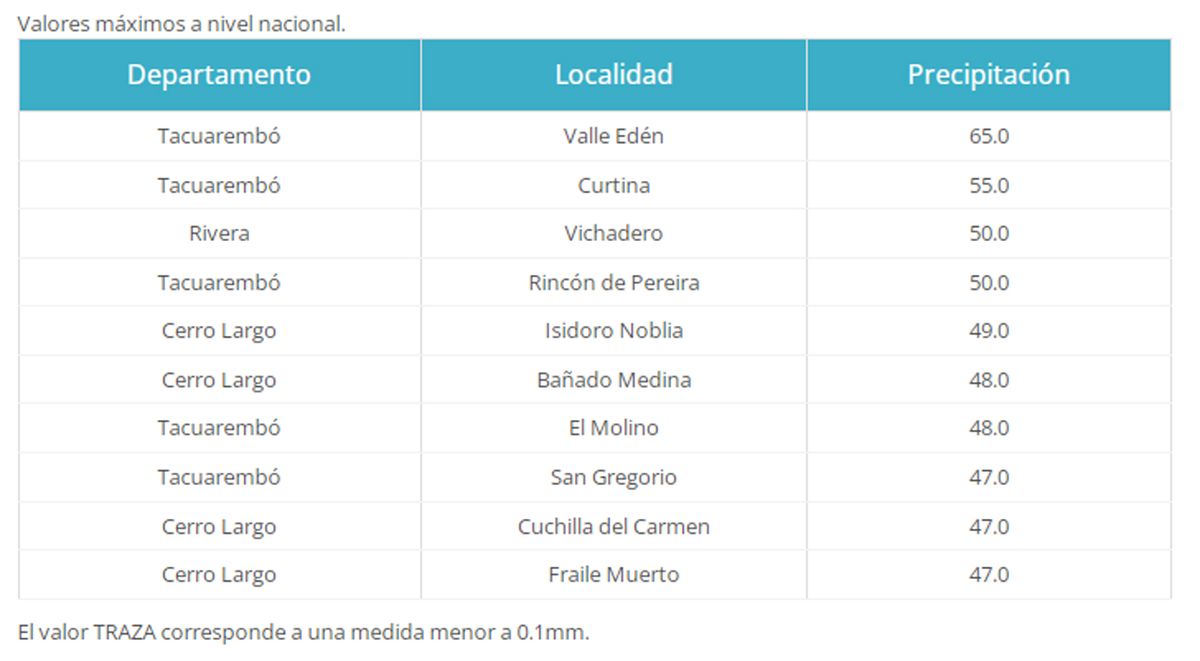Click the Localidad column header
Image resolution: width=1200 pixels, height=661 pixels.
613,75
